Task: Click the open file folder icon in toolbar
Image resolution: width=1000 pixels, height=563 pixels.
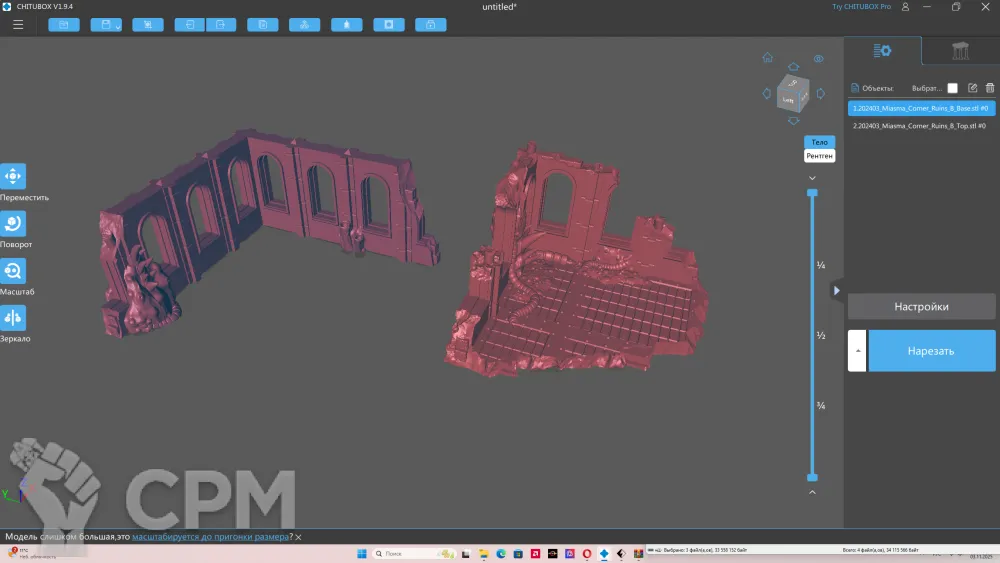Action: point(63,24)
